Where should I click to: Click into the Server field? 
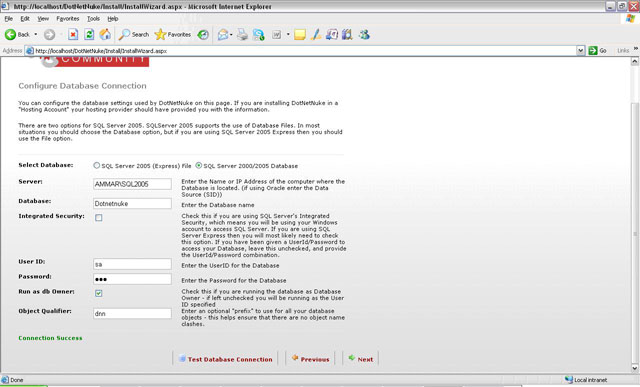pyautogui.click(x=132, y=184)
